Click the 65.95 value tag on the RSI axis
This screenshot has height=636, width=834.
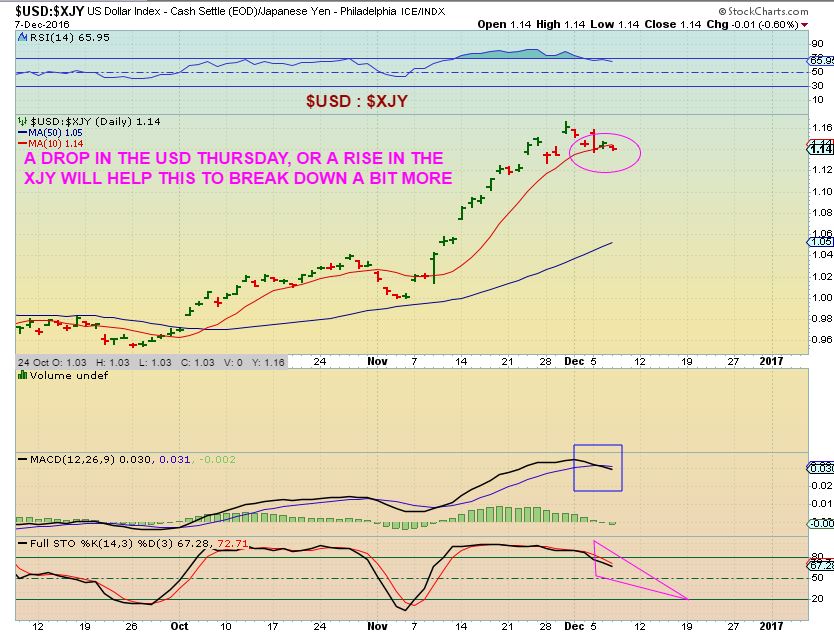pyautogui.click(x=821, y=60)
